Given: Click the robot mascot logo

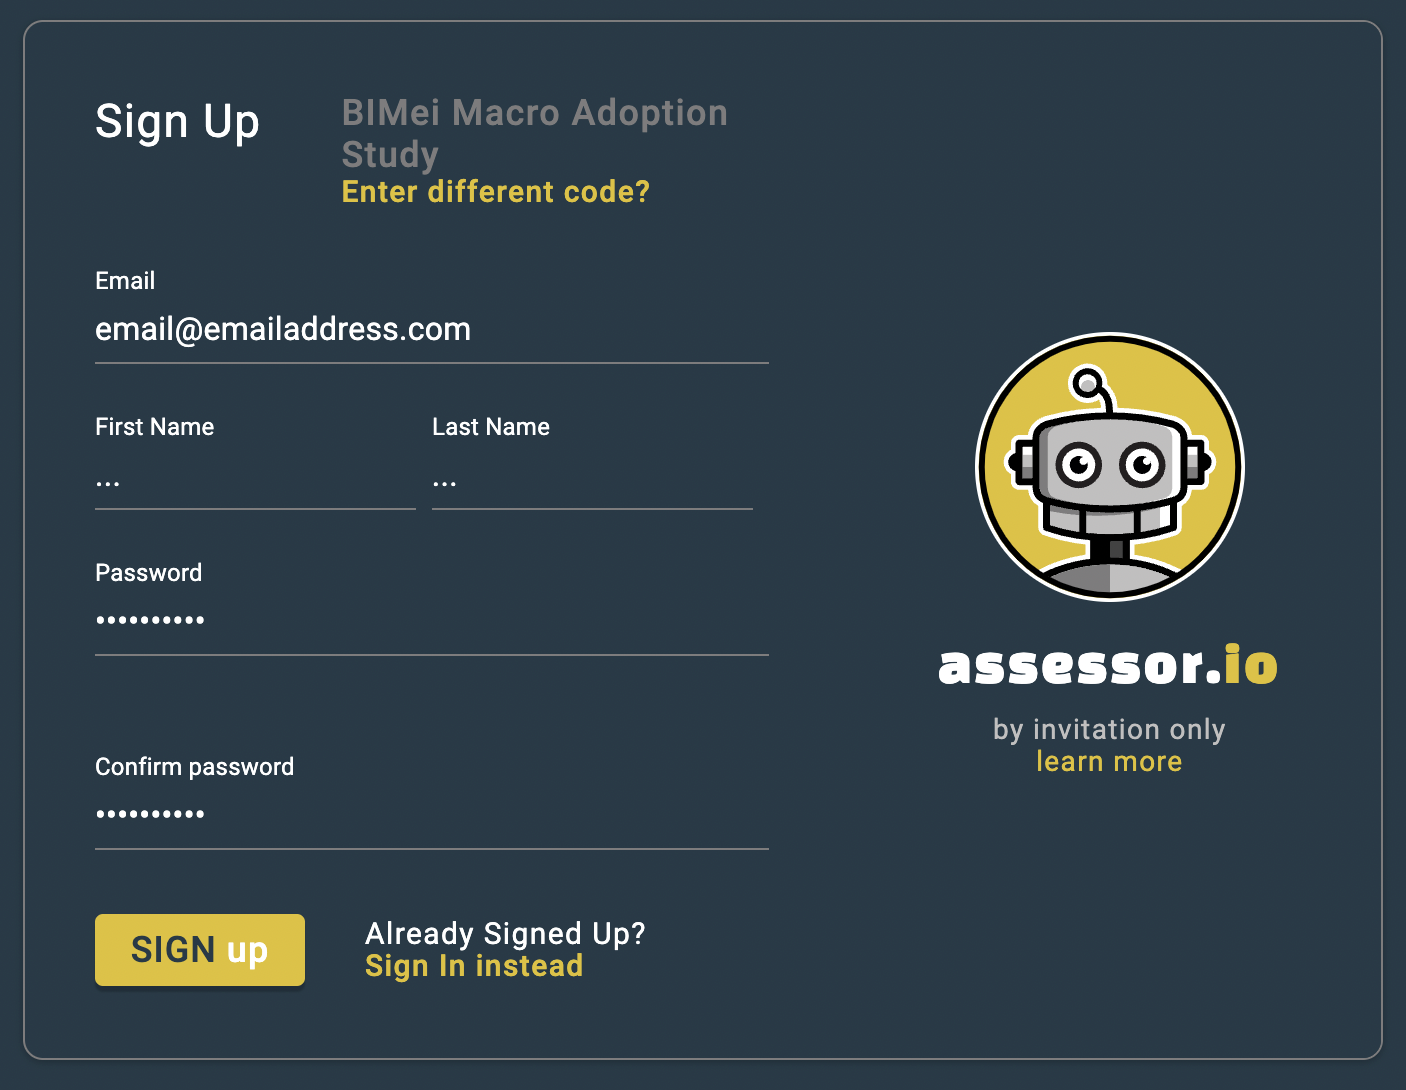Looking at the screenshot, I should [1109, 467].
